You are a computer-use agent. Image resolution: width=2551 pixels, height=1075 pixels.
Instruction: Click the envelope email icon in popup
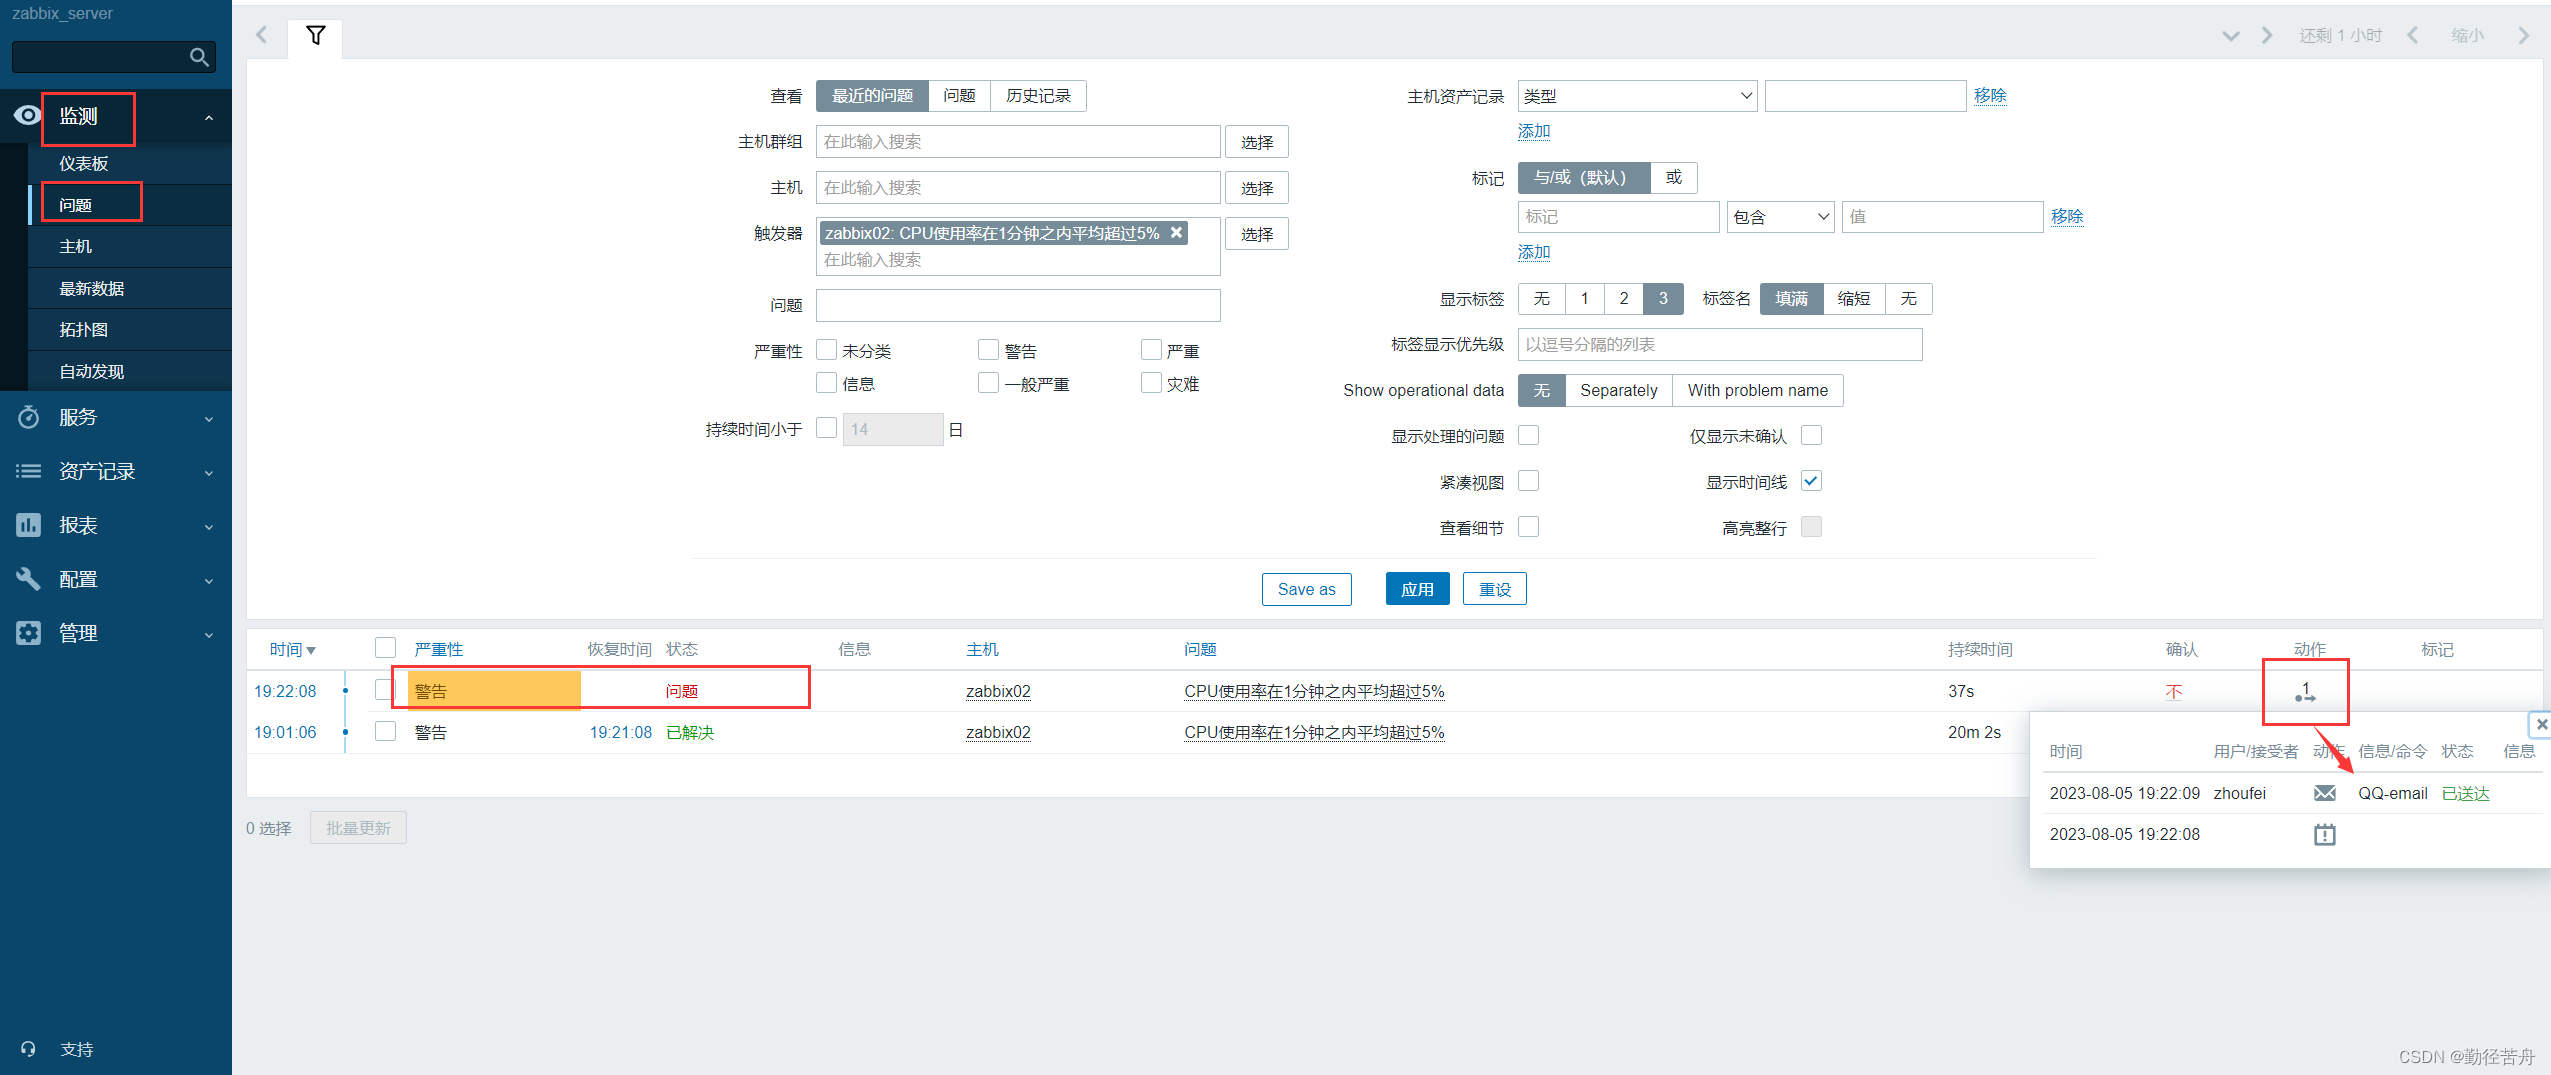coord(2325,793)
